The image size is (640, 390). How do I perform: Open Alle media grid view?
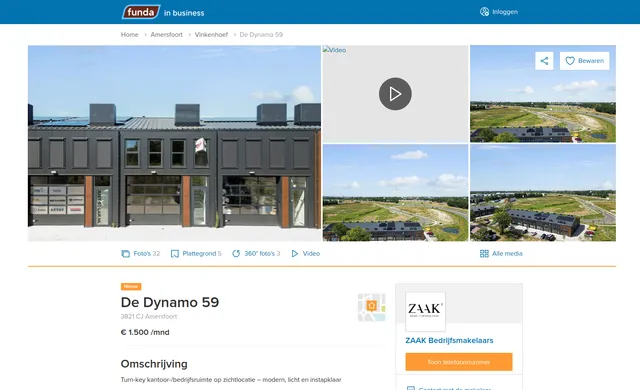[x=501, y=254]
